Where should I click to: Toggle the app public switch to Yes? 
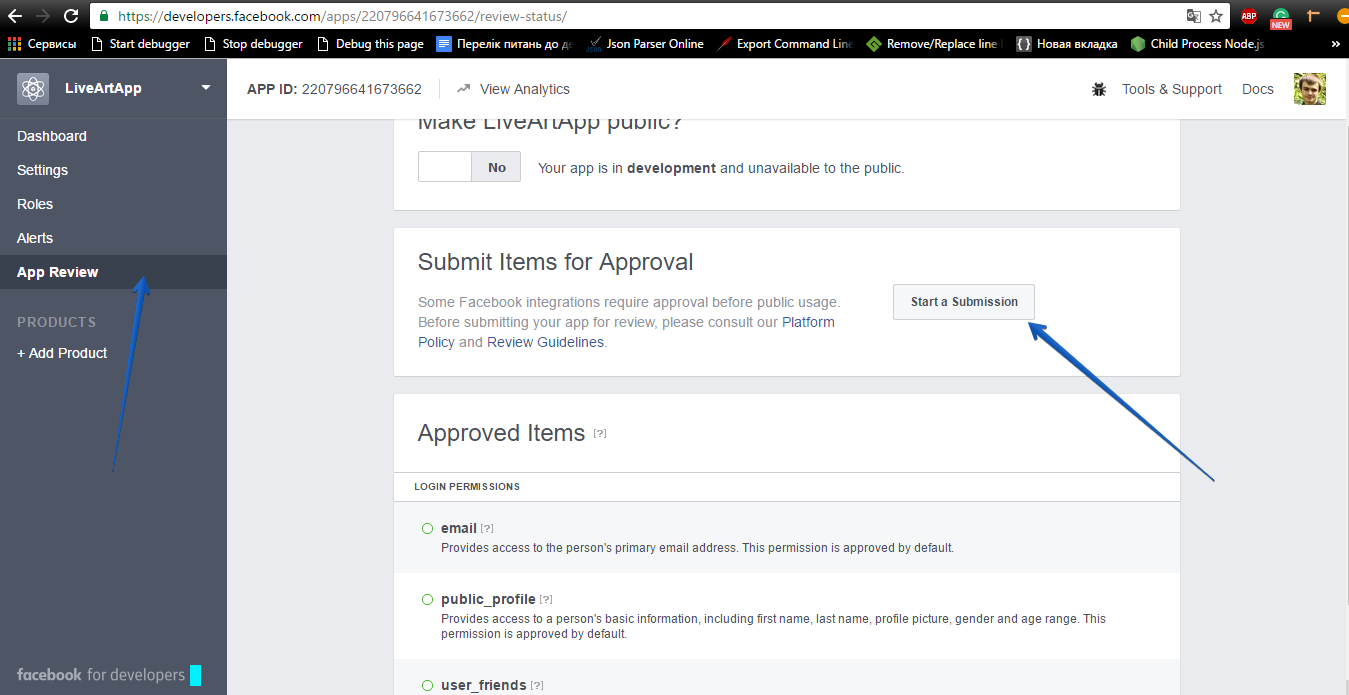(469, 167)
